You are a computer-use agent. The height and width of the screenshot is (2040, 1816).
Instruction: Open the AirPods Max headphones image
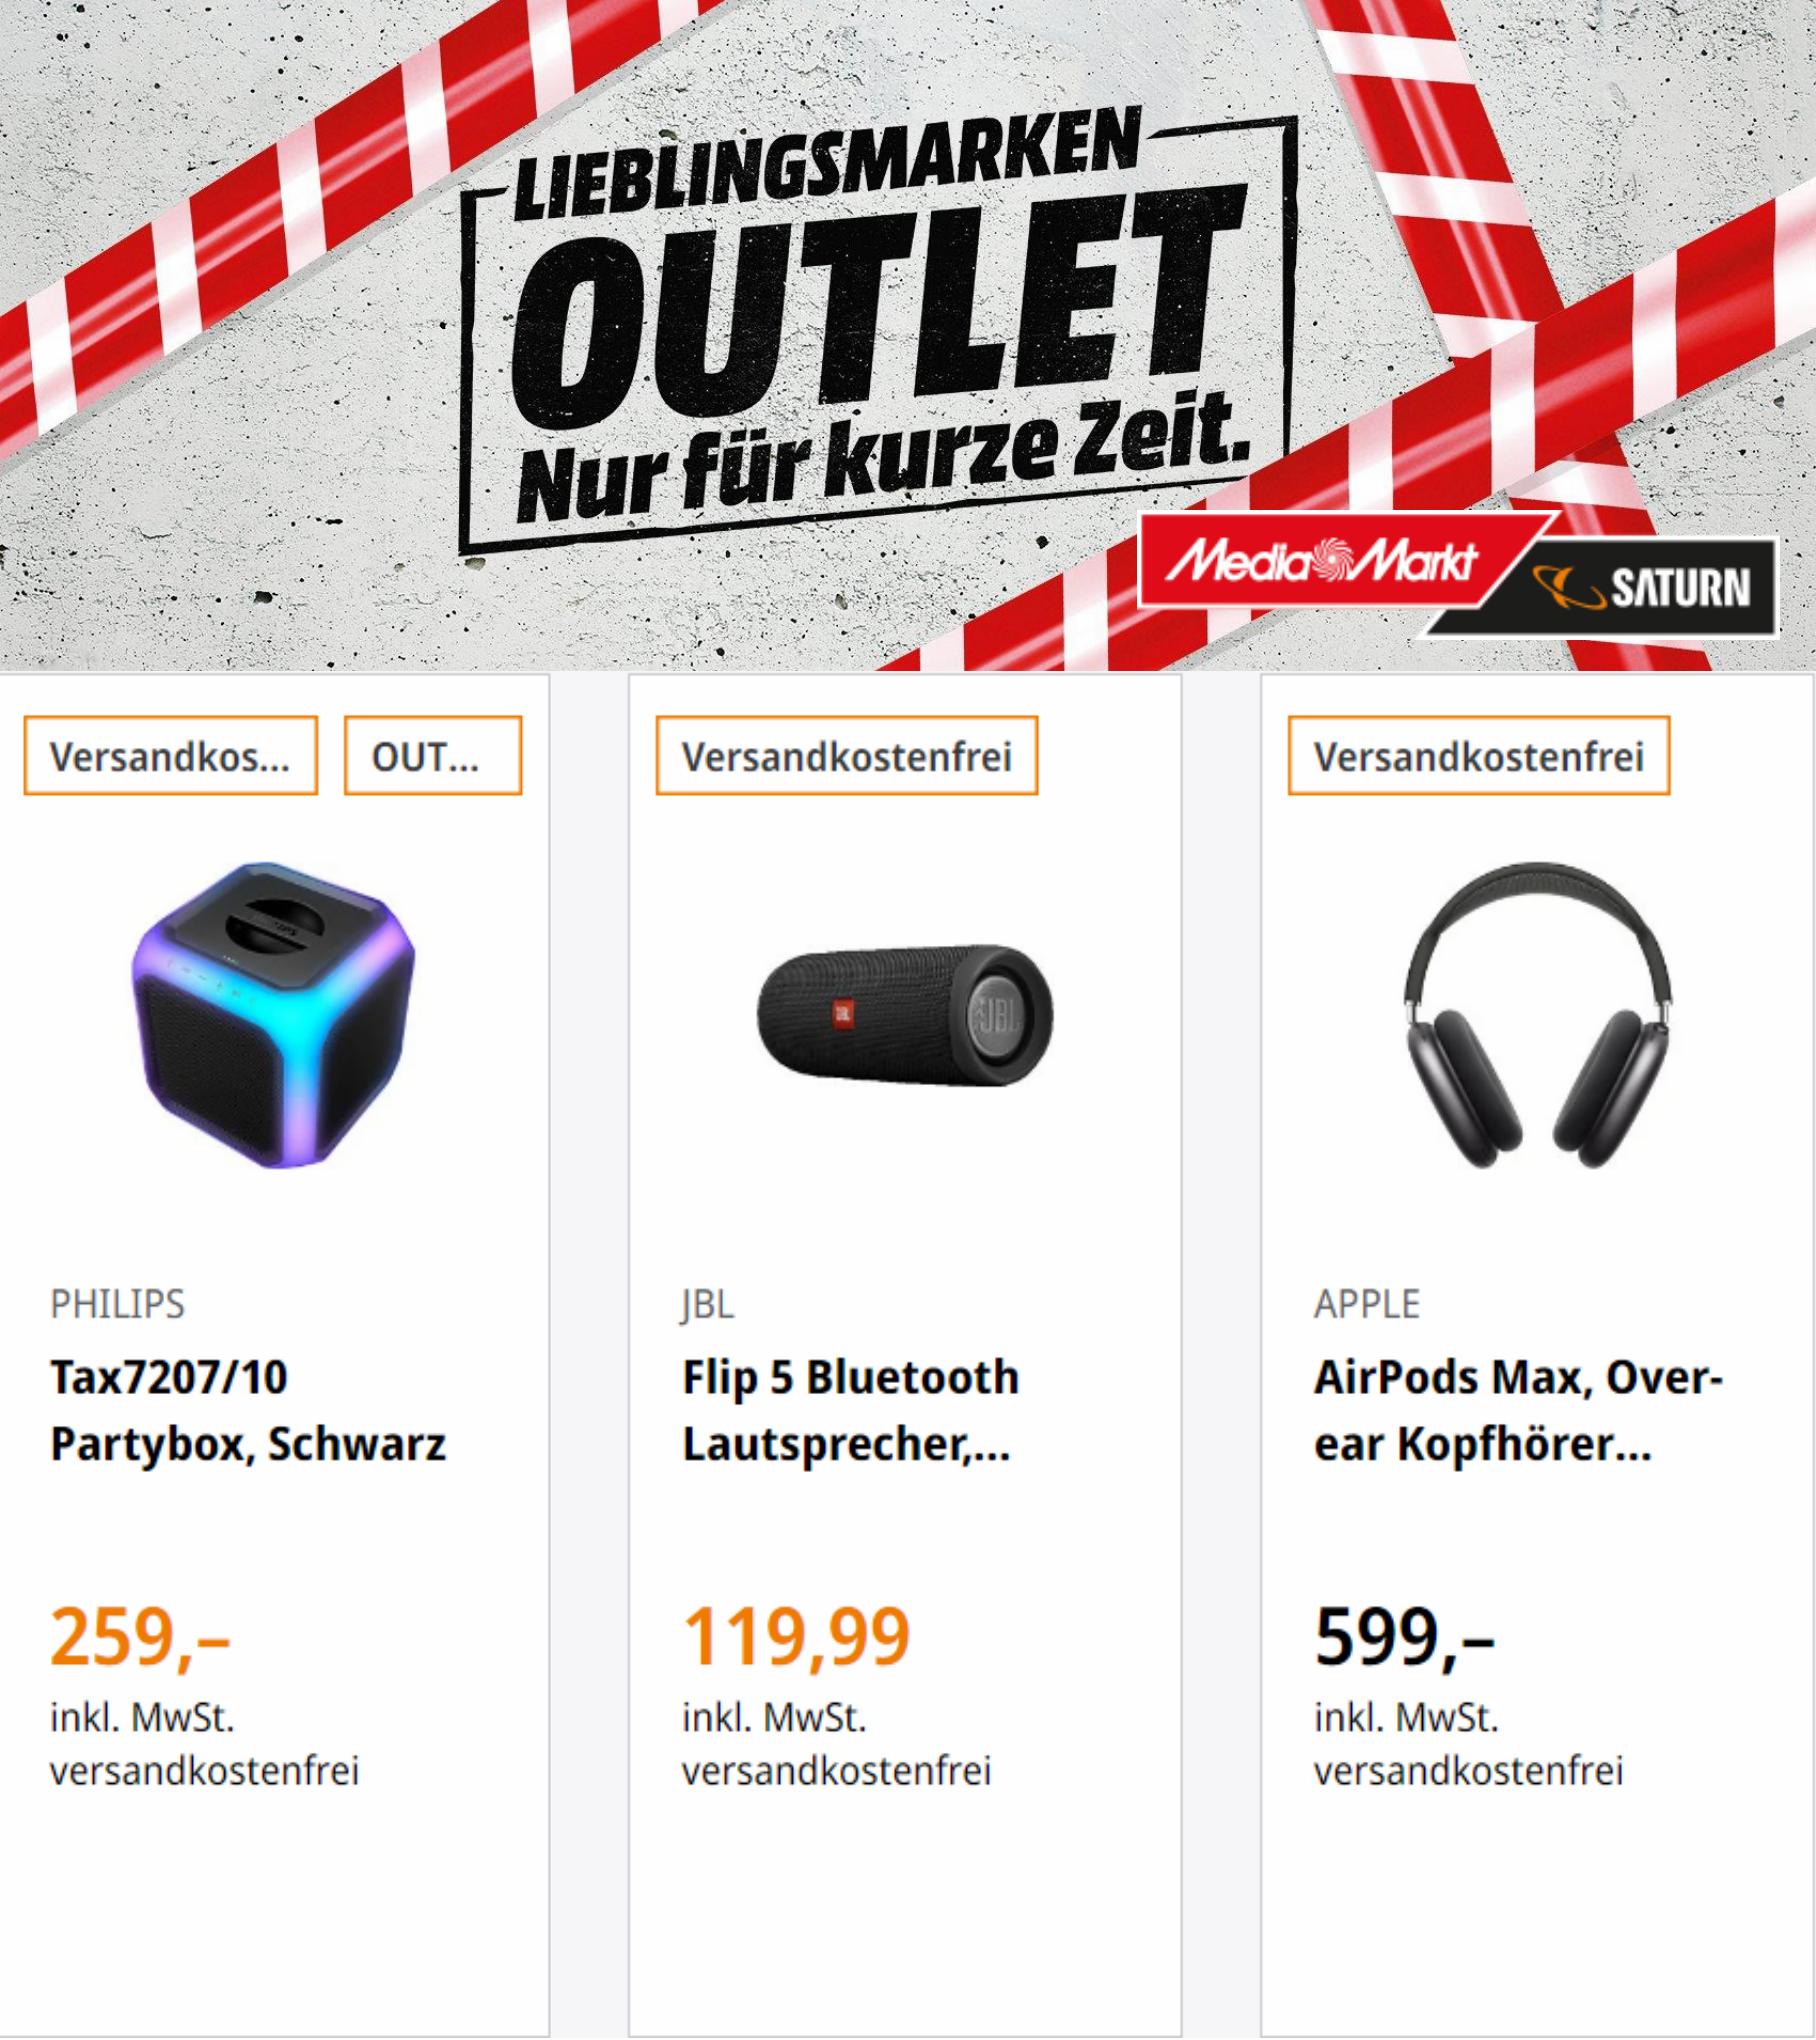1536,1015
